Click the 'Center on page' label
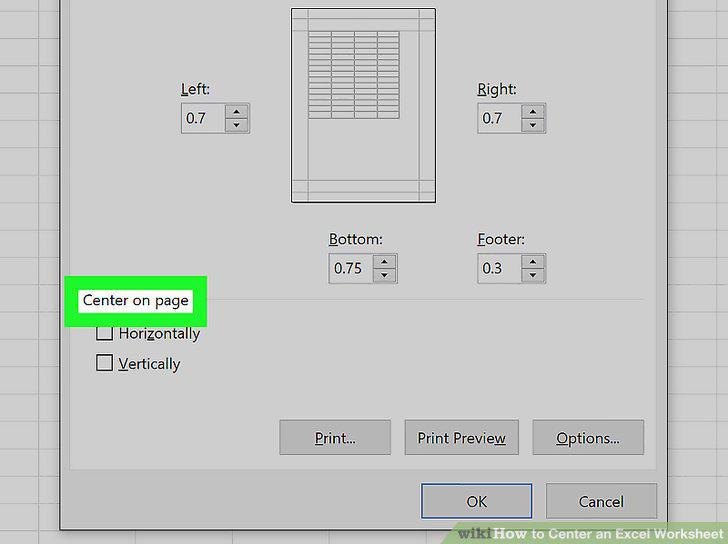The width and height of the screenshot is (728, 544). point(136,301)
